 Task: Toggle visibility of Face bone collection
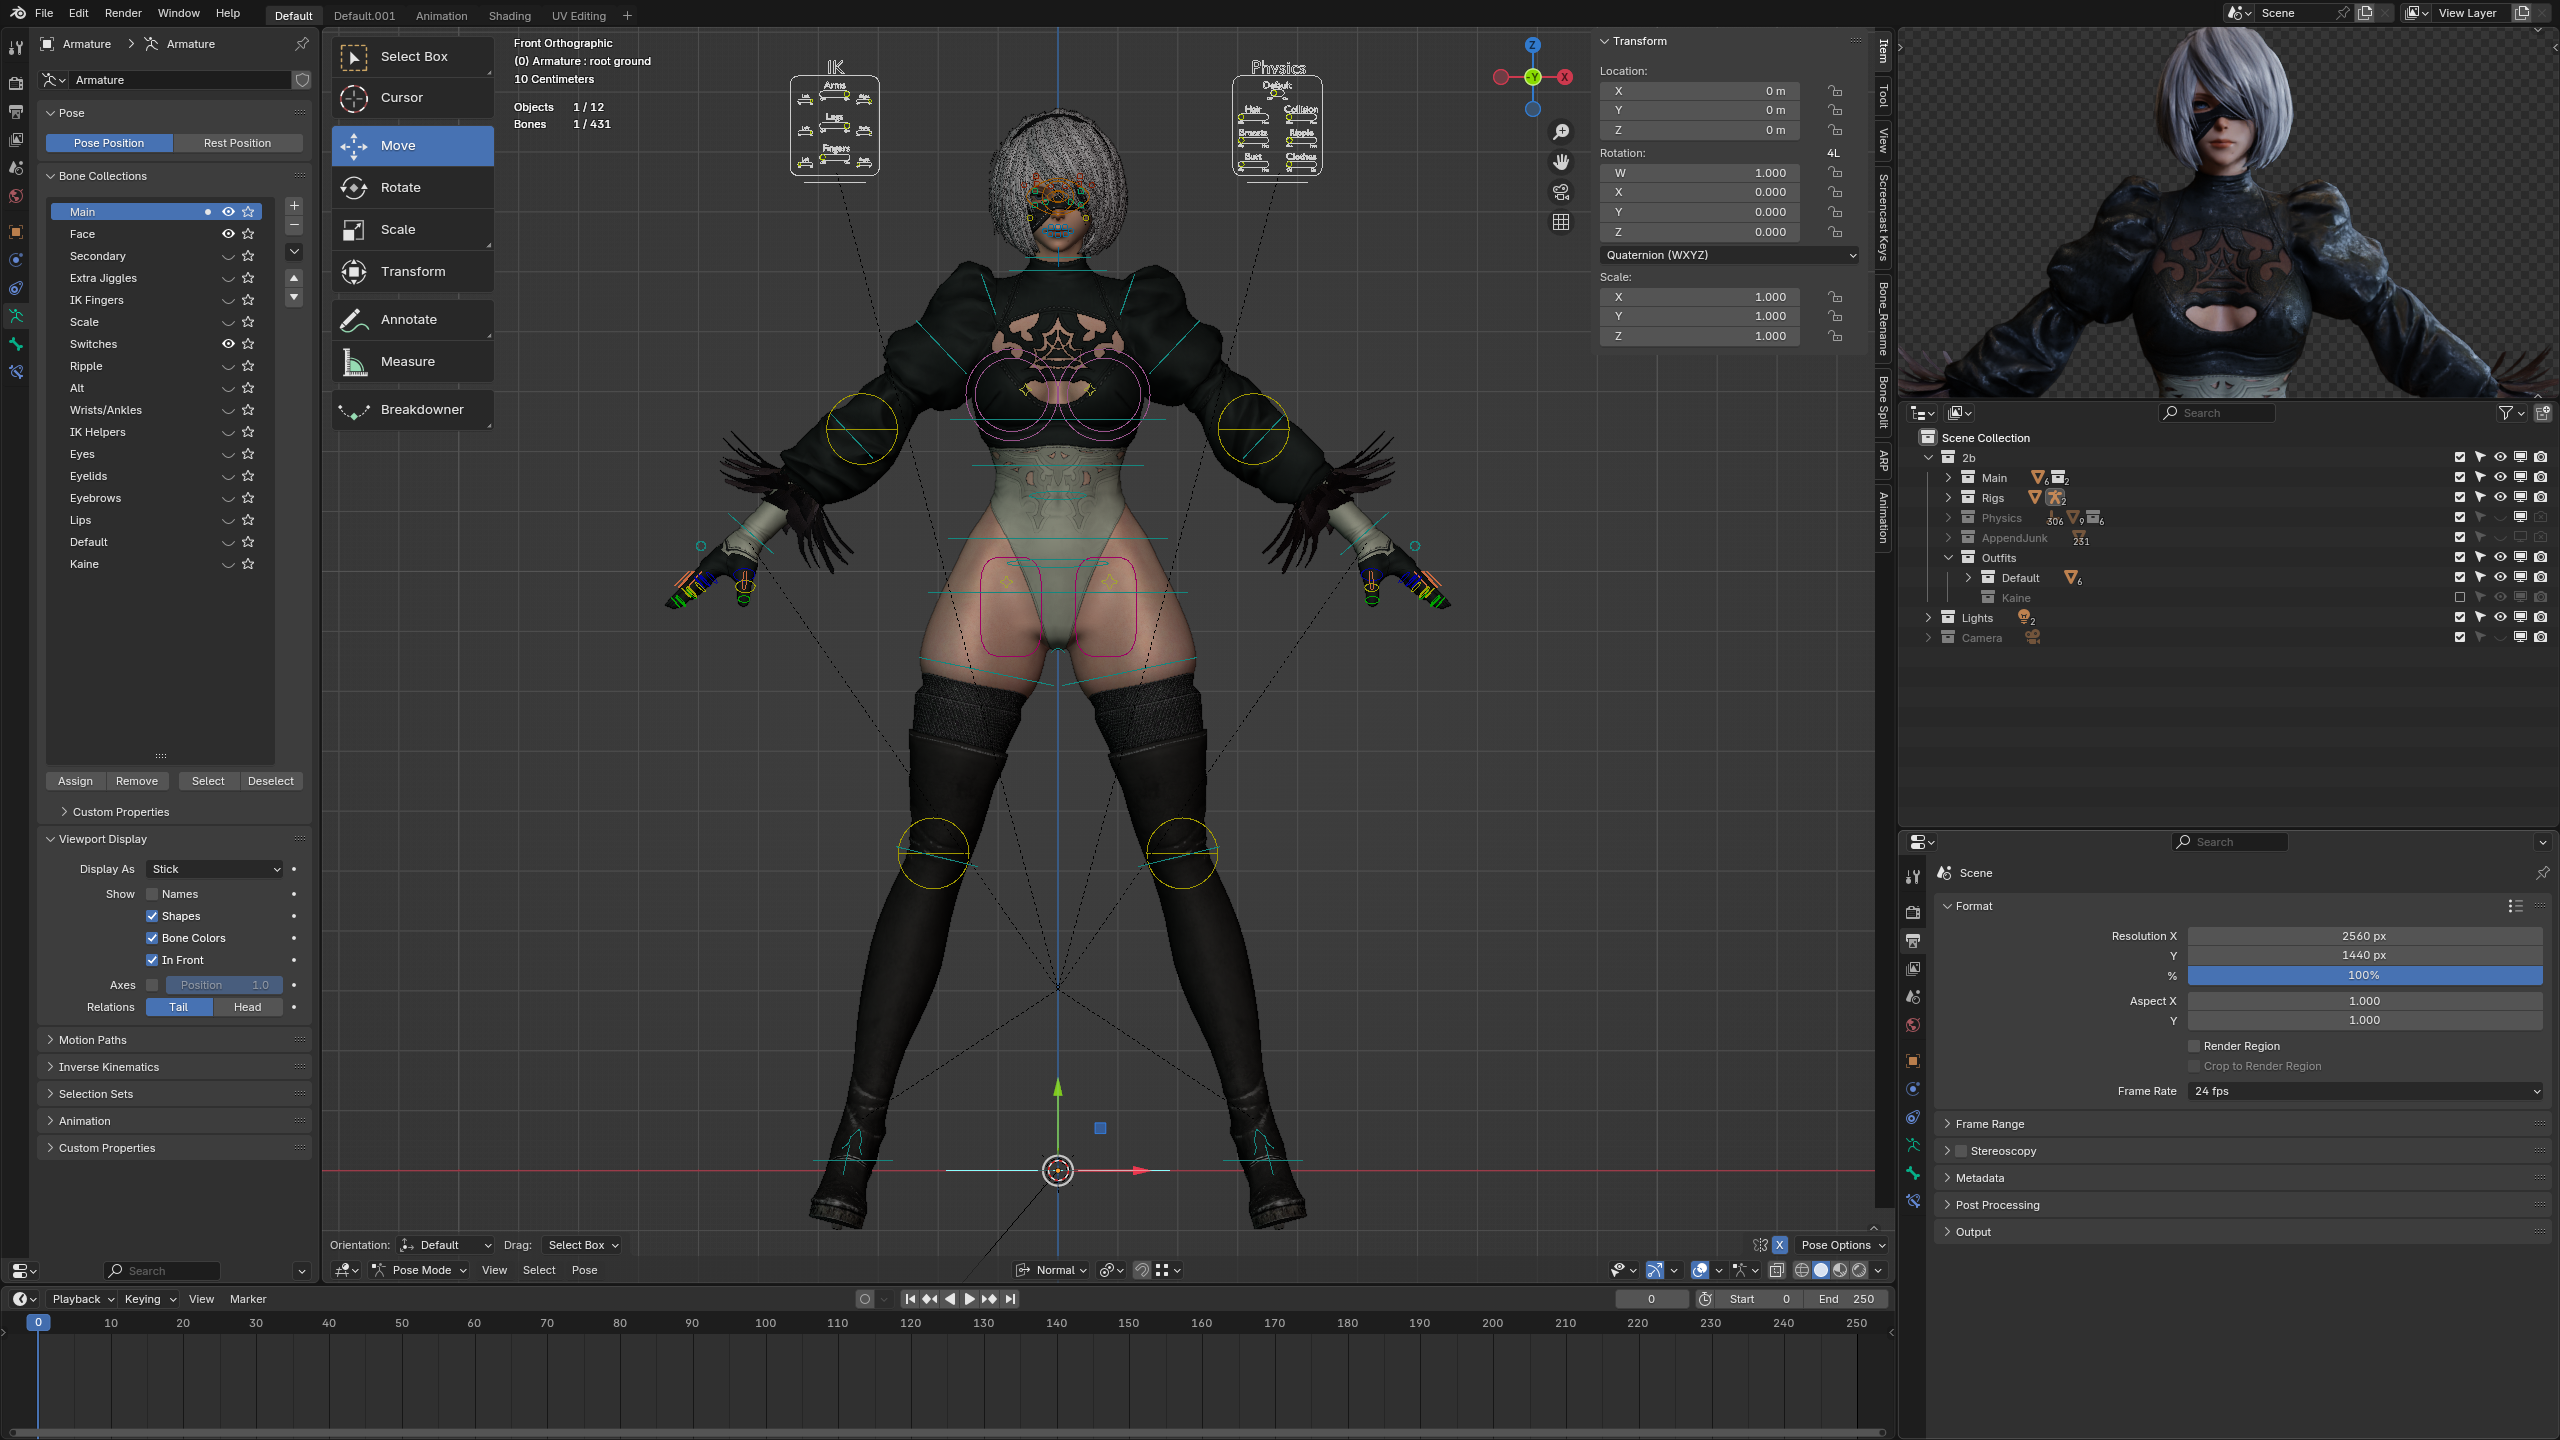click(x=228, y=234)
